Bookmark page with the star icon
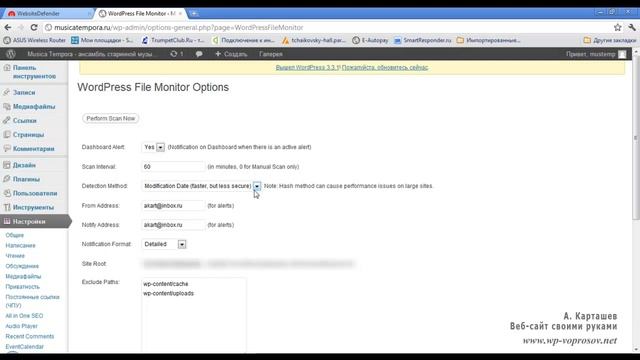Viewport: 640px width, 360px height. pyautogui.click(x=618, y=27)
